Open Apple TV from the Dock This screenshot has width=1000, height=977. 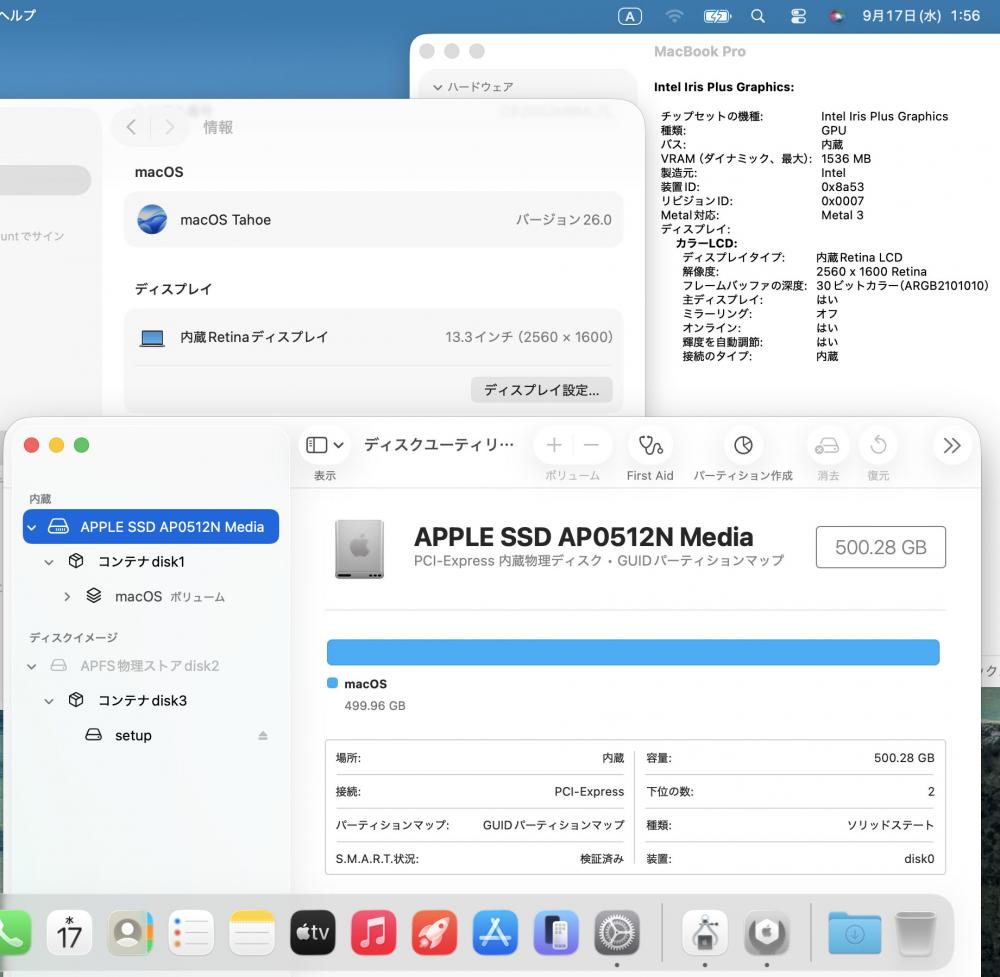coord(312,932)
